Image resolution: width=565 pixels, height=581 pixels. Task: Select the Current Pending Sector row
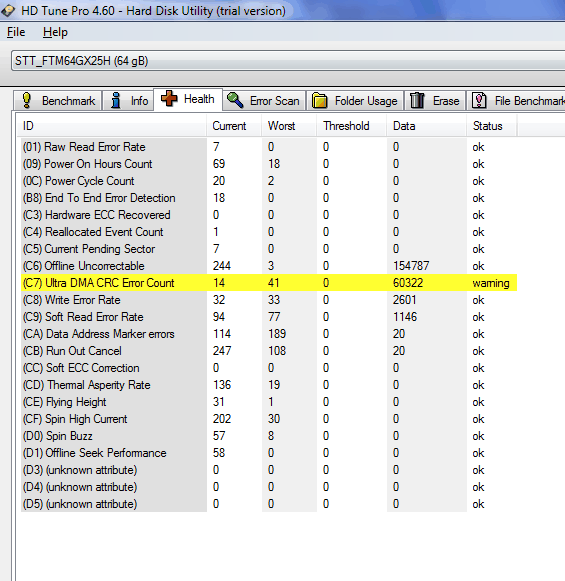point(269,249)
